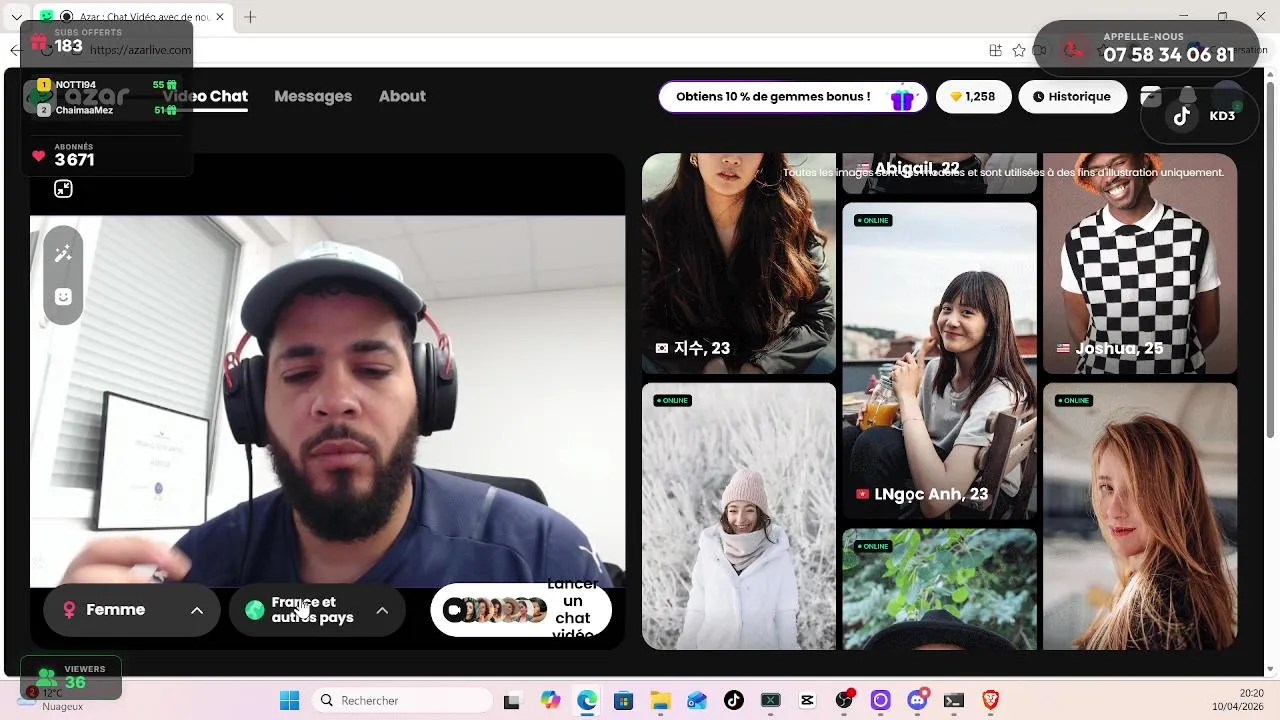The width and height of the screenshot is (1280, 720).
Task: Open the browser tab search chevron
Action: click(16, 17)
